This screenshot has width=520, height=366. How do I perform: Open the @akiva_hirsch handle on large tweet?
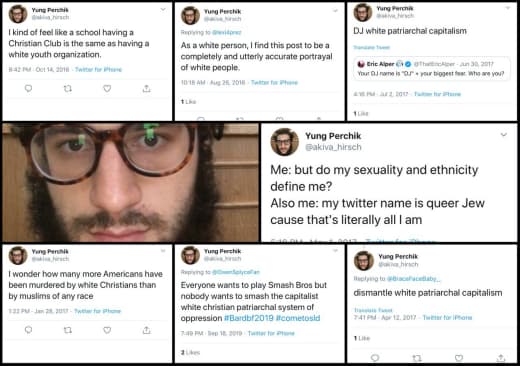333,147
